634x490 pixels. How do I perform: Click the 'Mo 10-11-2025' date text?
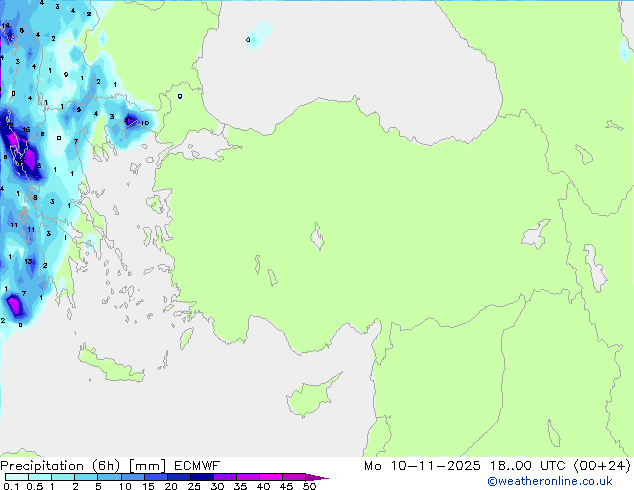click(x=422, y=466)
